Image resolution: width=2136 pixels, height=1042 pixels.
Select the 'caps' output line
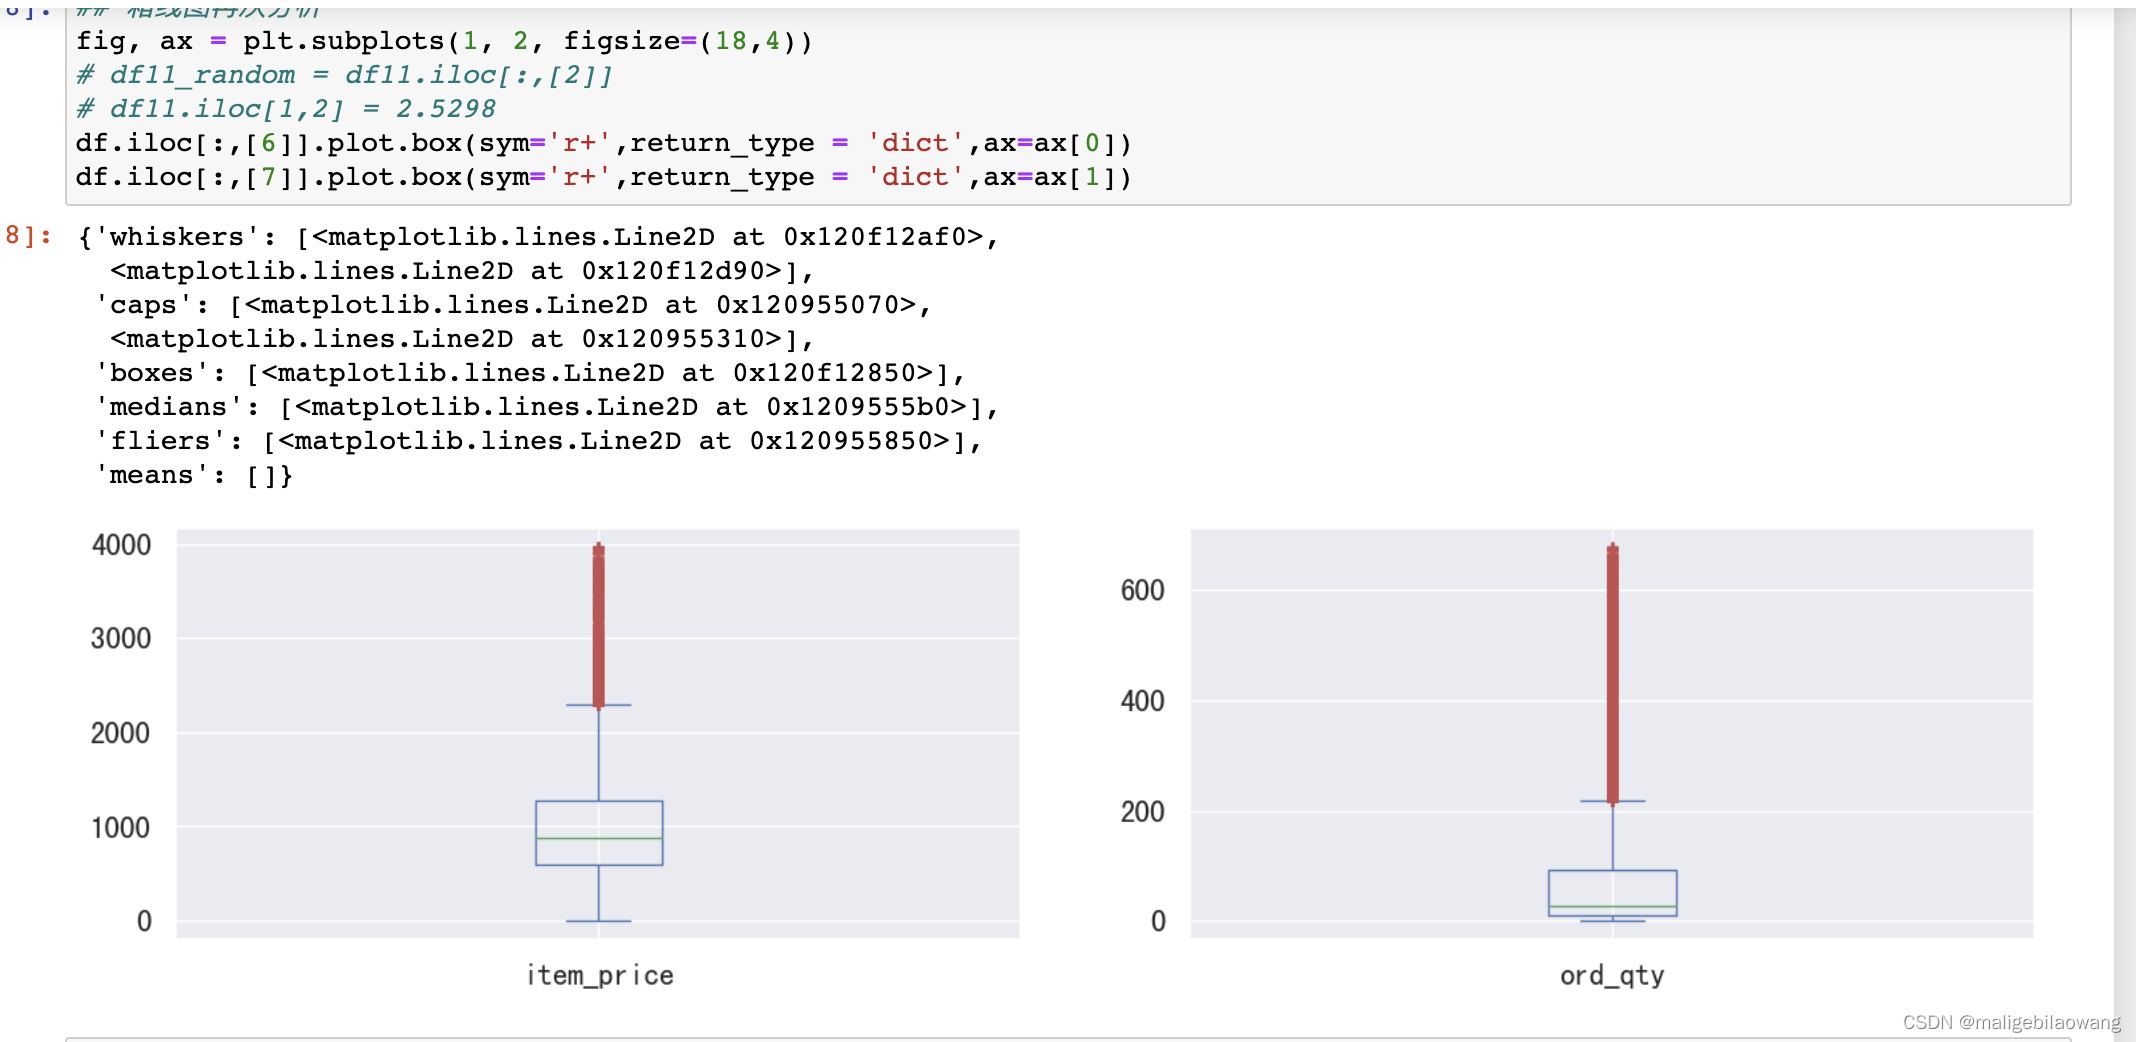click(513, 305)
